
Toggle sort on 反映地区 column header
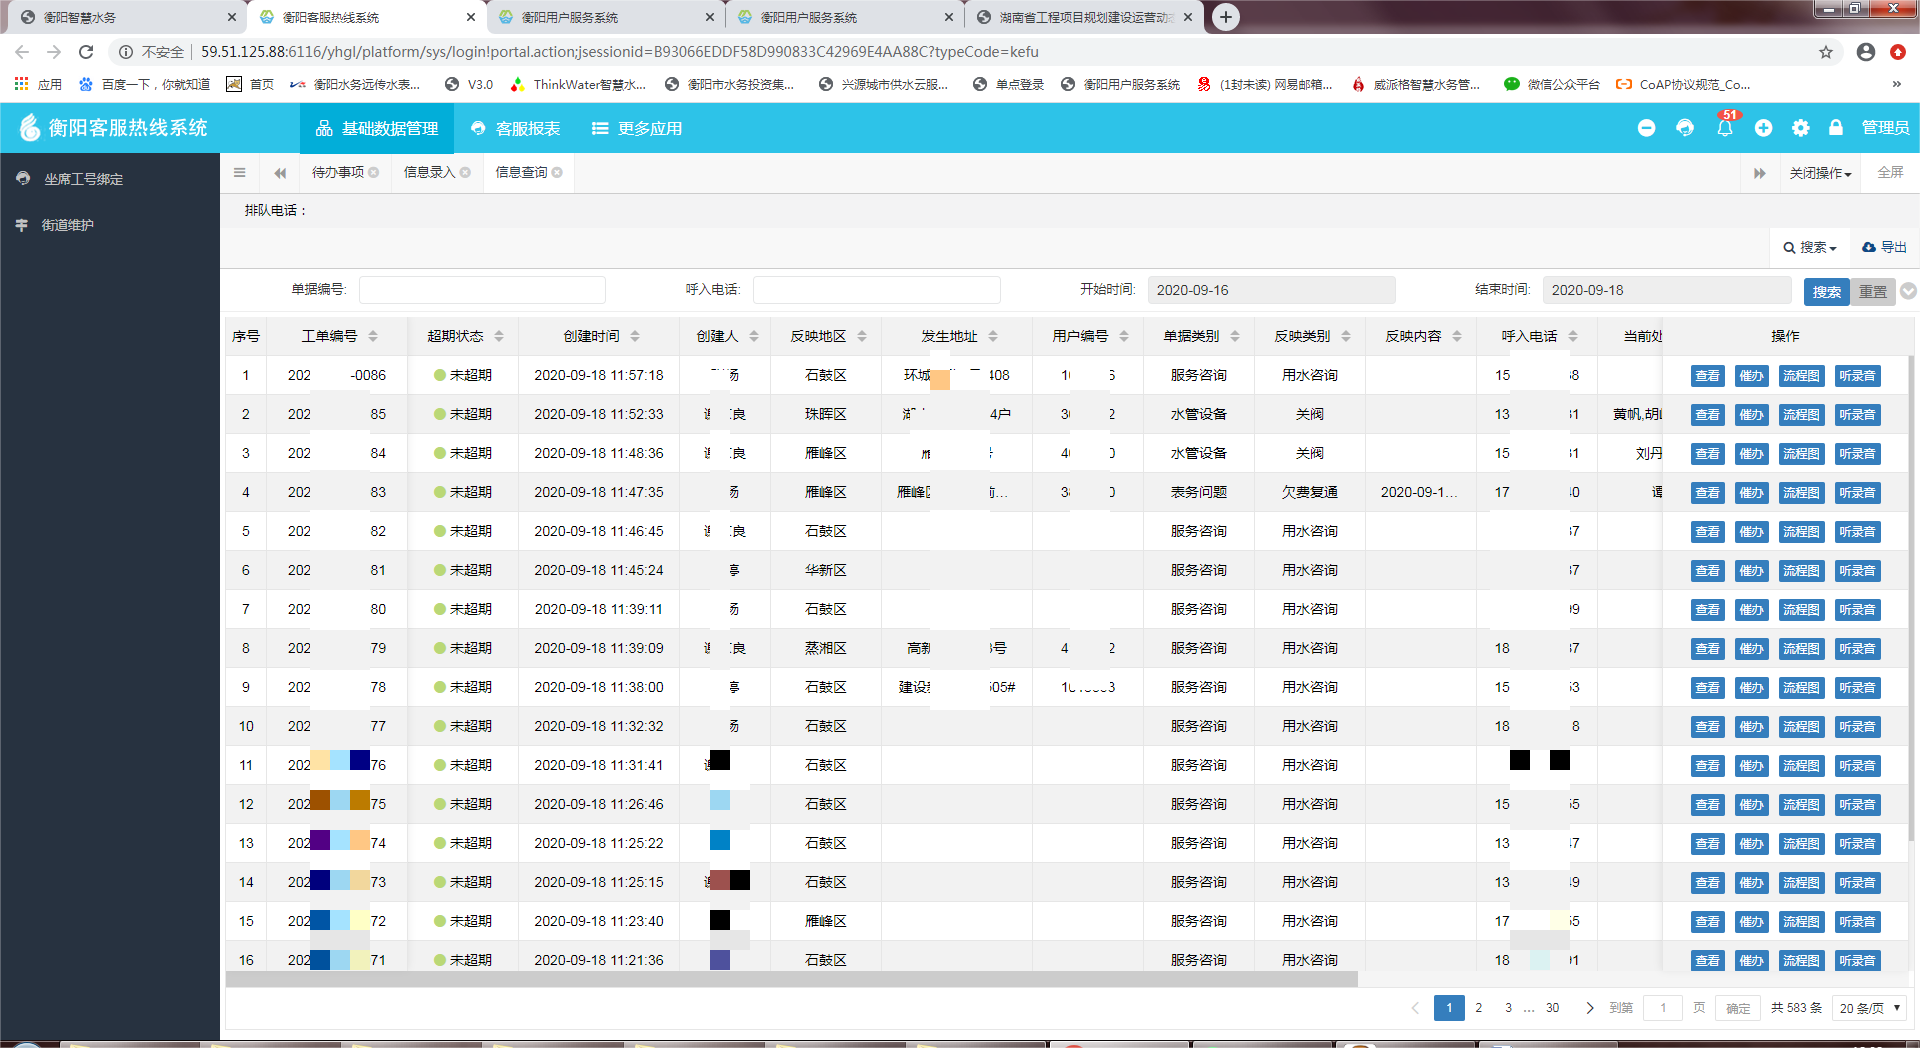pyautogui.click(x=862, y=336)
